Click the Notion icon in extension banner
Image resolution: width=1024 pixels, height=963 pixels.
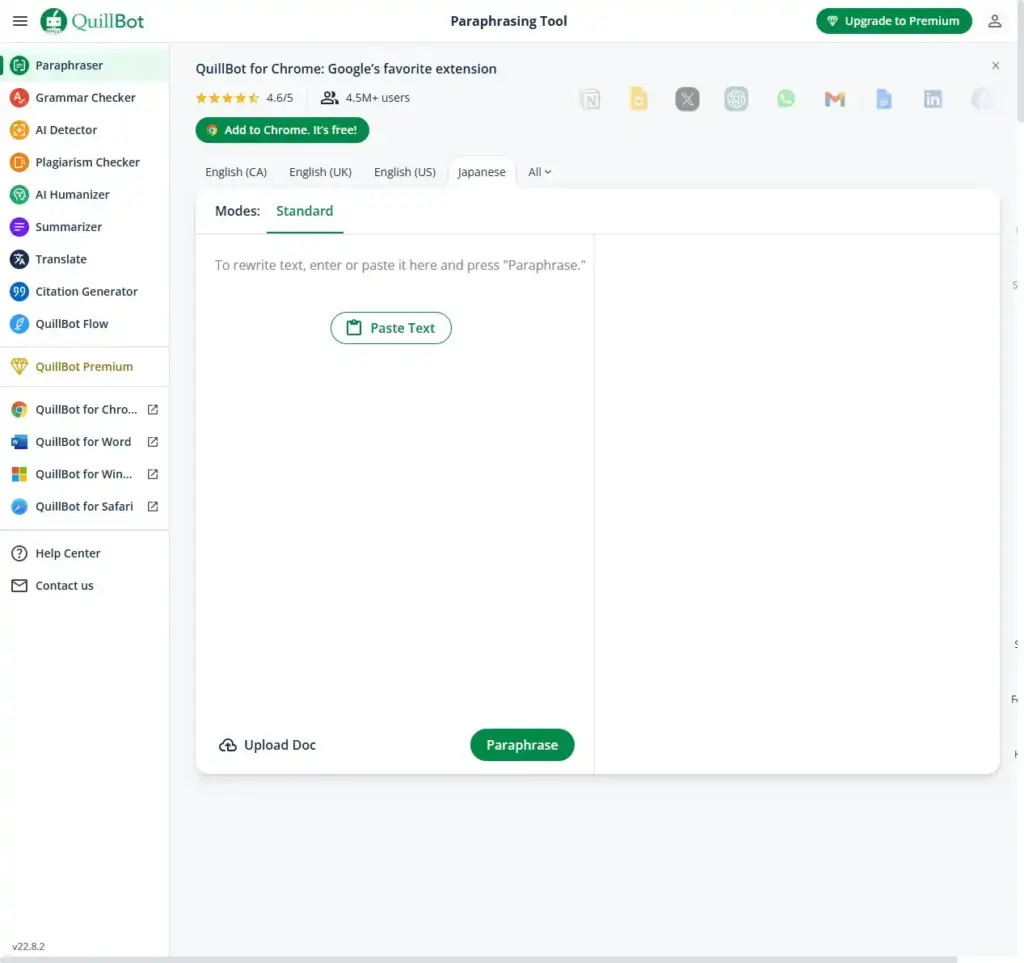(590, 100)
